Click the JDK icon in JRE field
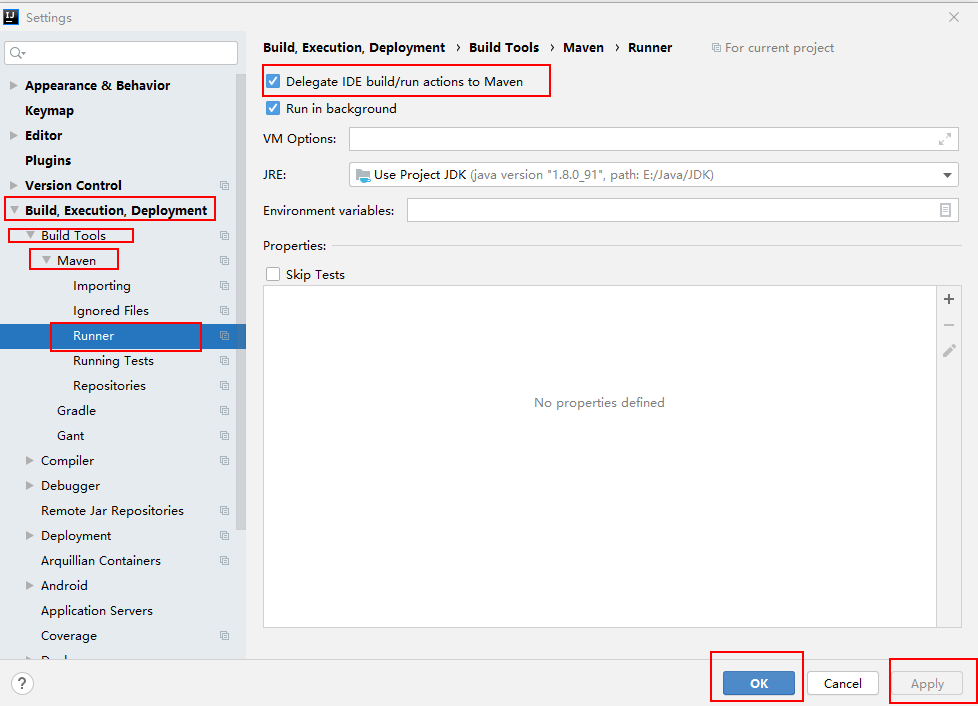Image resolution: width=978 pixels, height=706 pixels. click(x=362, y=174)
